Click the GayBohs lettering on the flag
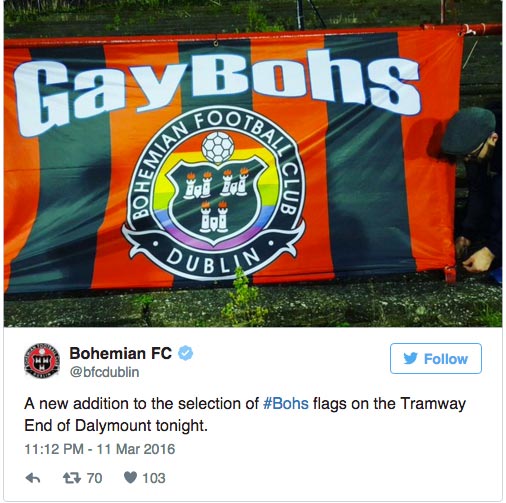This screenshot has width=506, height=503. (x=217, y=88)
